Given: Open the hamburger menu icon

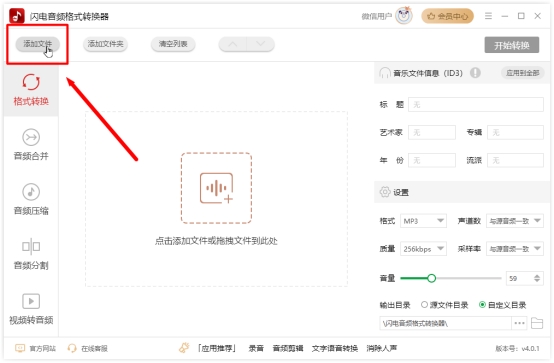Looking at the screenshot, I should pos(488,16).
